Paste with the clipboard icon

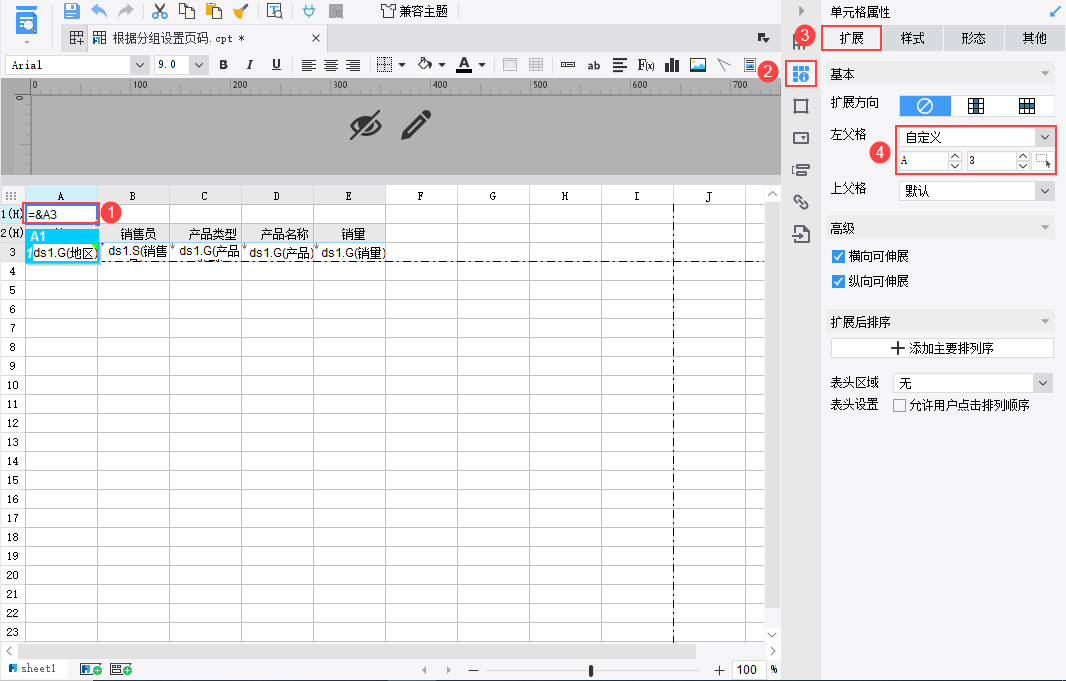pyautogui.click(x=213, y=11)
